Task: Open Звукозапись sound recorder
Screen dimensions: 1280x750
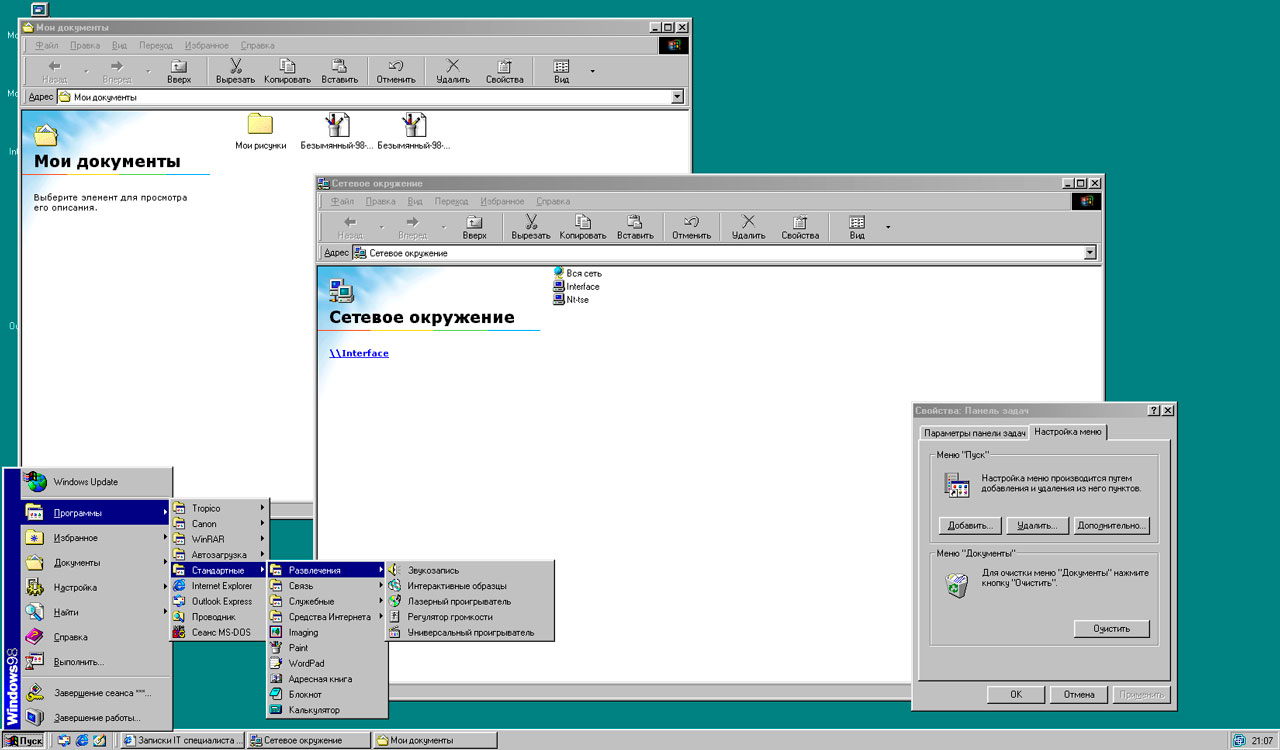Action: [x=433, y=570]
